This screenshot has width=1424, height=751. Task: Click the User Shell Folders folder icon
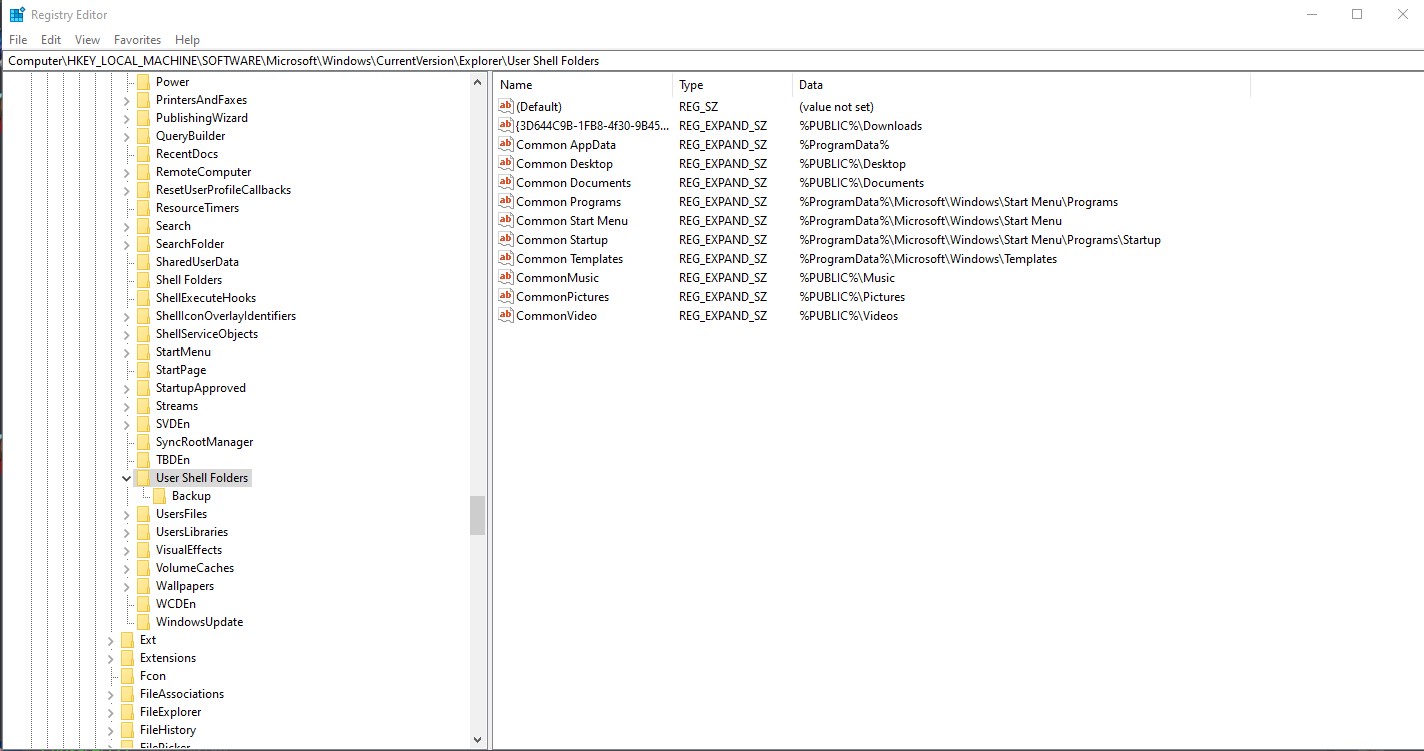143,478
